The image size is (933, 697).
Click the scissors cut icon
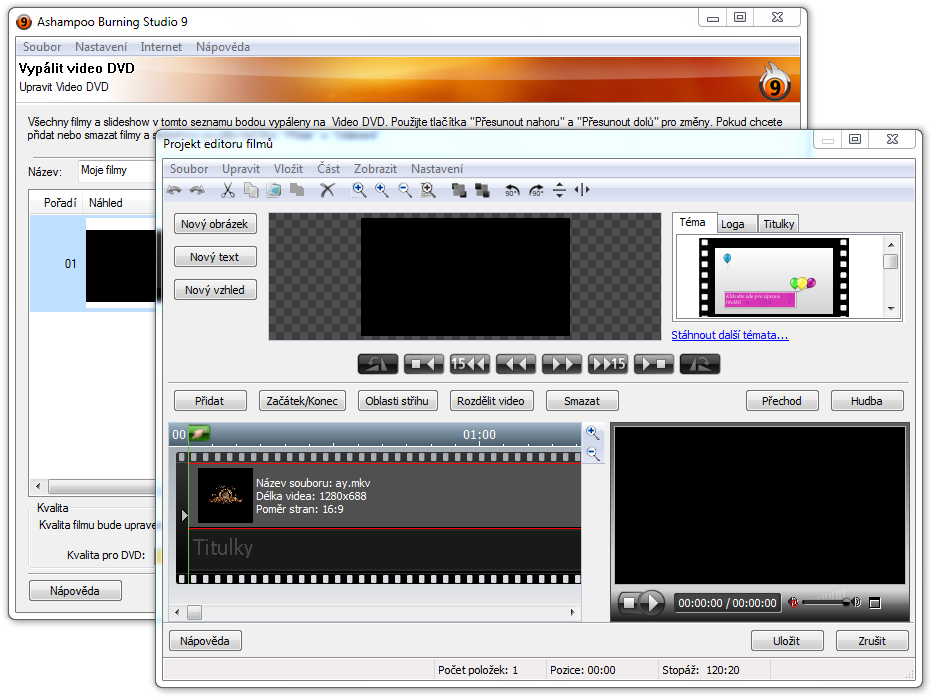227,190
